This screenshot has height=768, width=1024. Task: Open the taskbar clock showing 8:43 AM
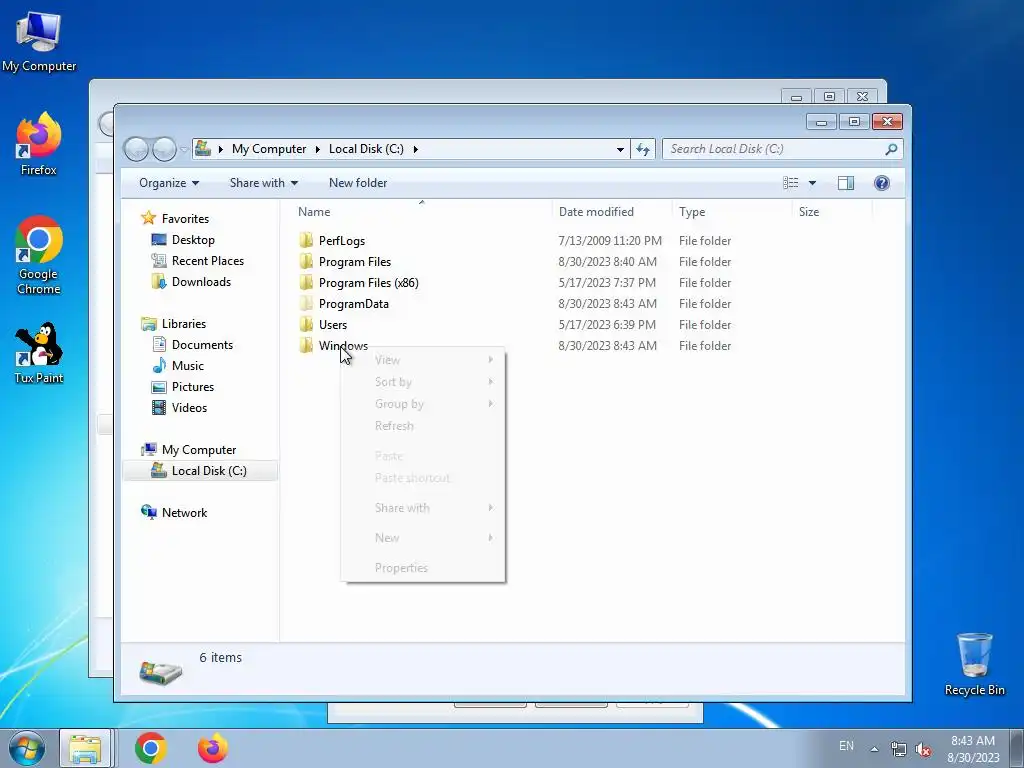pos(973,748)
